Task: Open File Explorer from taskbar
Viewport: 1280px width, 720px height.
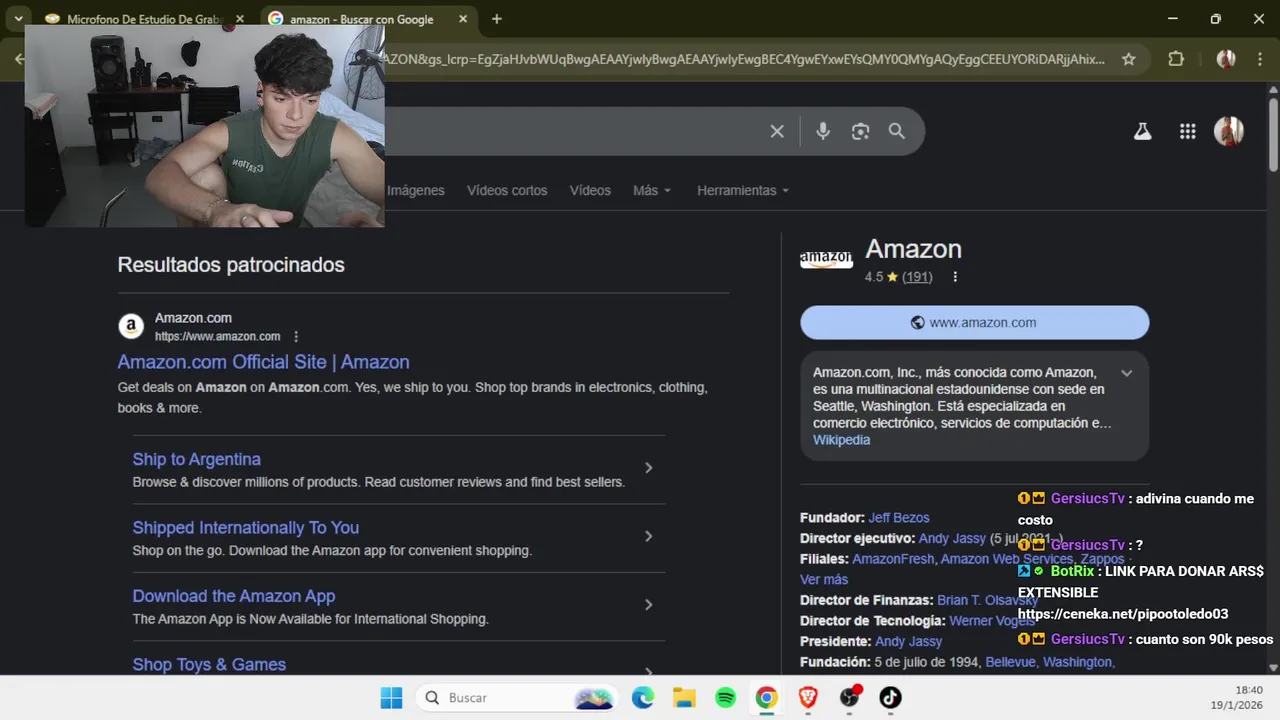Action: coord(684,698)
